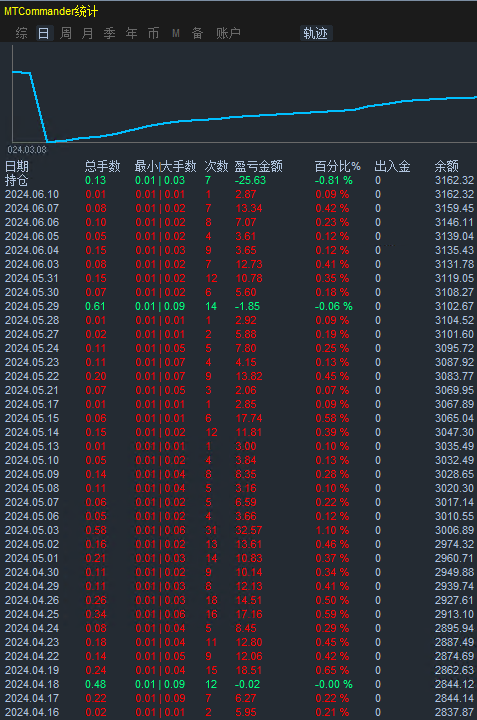This screenshot has height=720, width=477.
Task: Click the -1.85 loss amount
Action: [x=247, y=306]
